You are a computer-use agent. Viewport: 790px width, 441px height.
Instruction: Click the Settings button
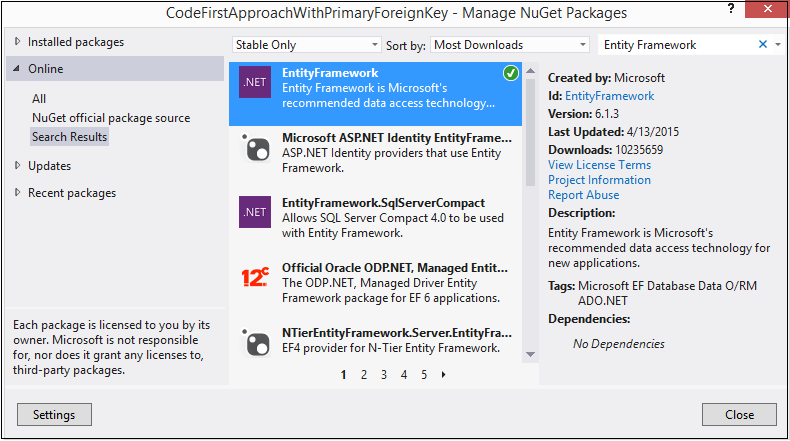pos(55,414)
